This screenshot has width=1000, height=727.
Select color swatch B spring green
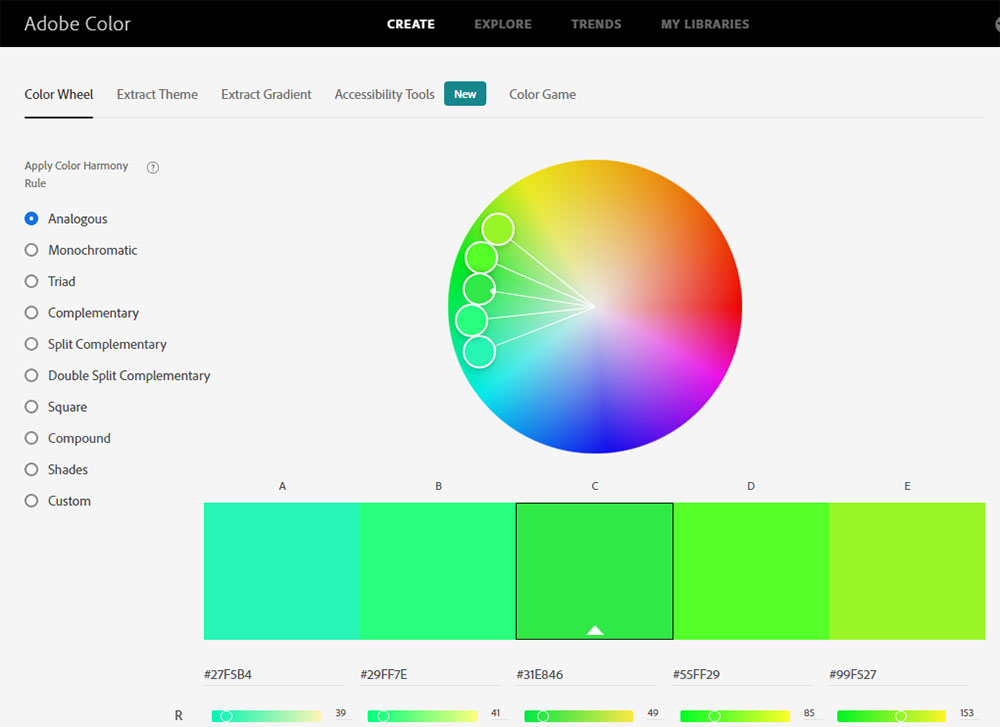point(438,571)
